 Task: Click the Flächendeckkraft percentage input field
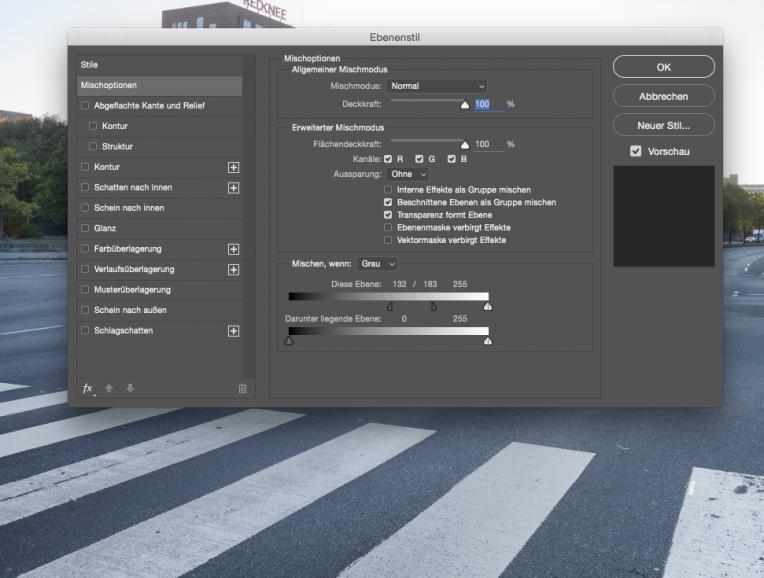pyautogui.click(x=489, y=144)
